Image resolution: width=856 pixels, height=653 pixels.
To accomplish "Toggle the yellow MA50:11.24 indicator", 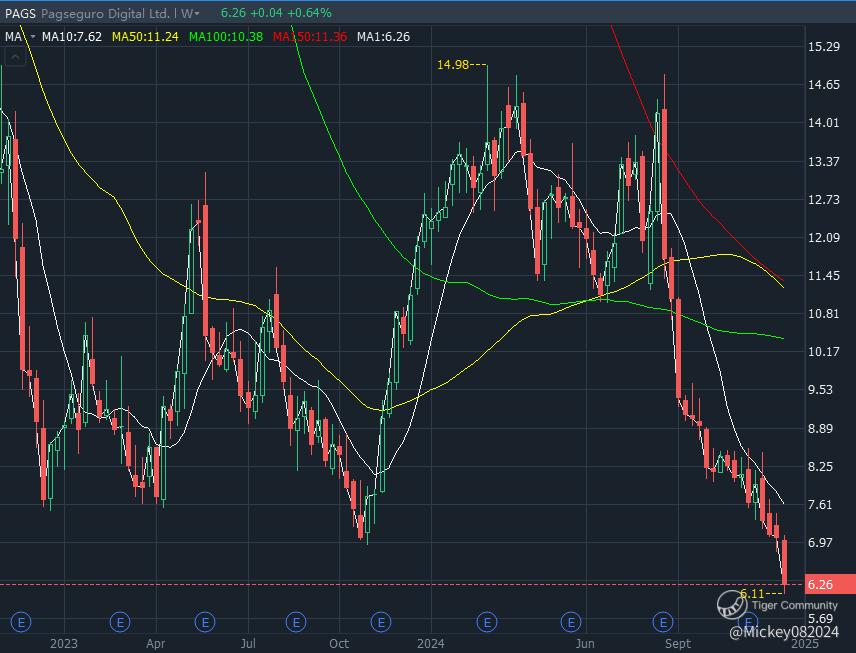I will point(146,36).
